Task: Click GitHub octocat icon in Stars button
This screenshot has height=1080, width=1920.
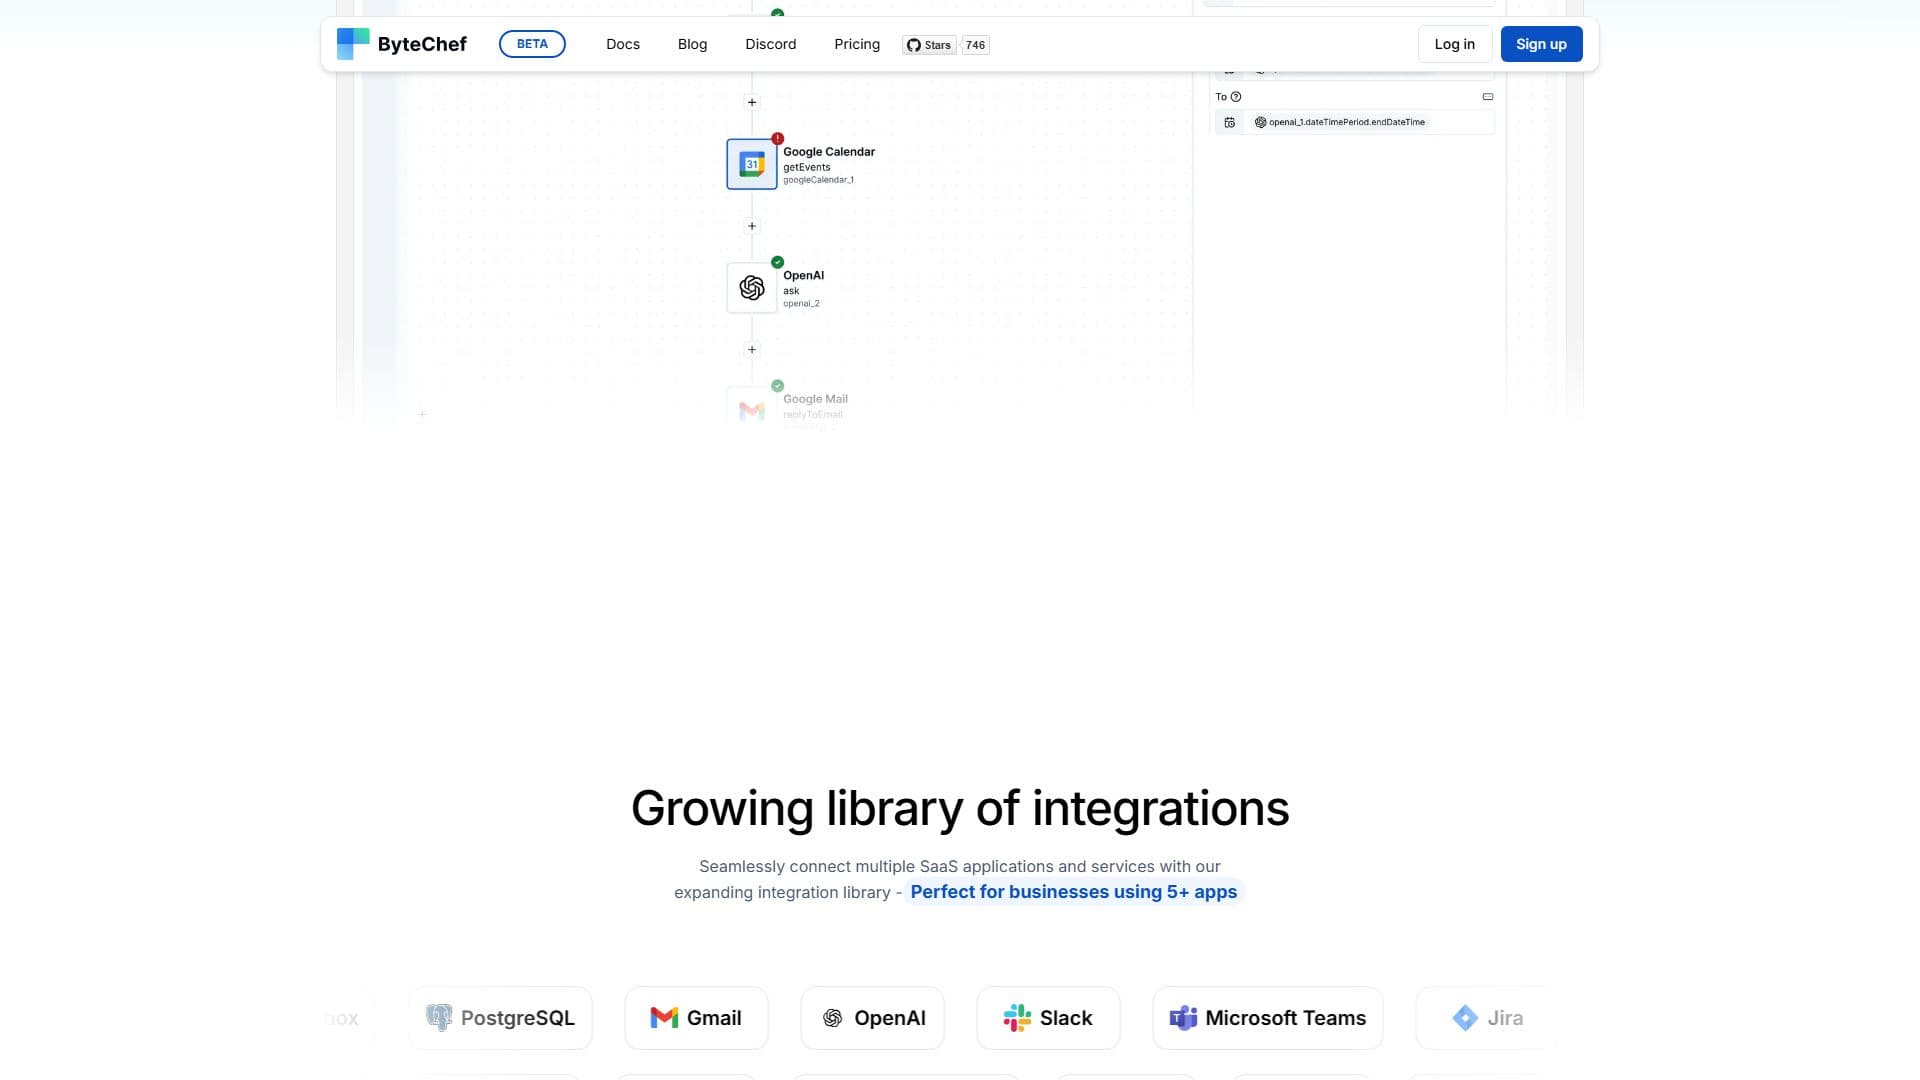Action: [x=913, y=45]
